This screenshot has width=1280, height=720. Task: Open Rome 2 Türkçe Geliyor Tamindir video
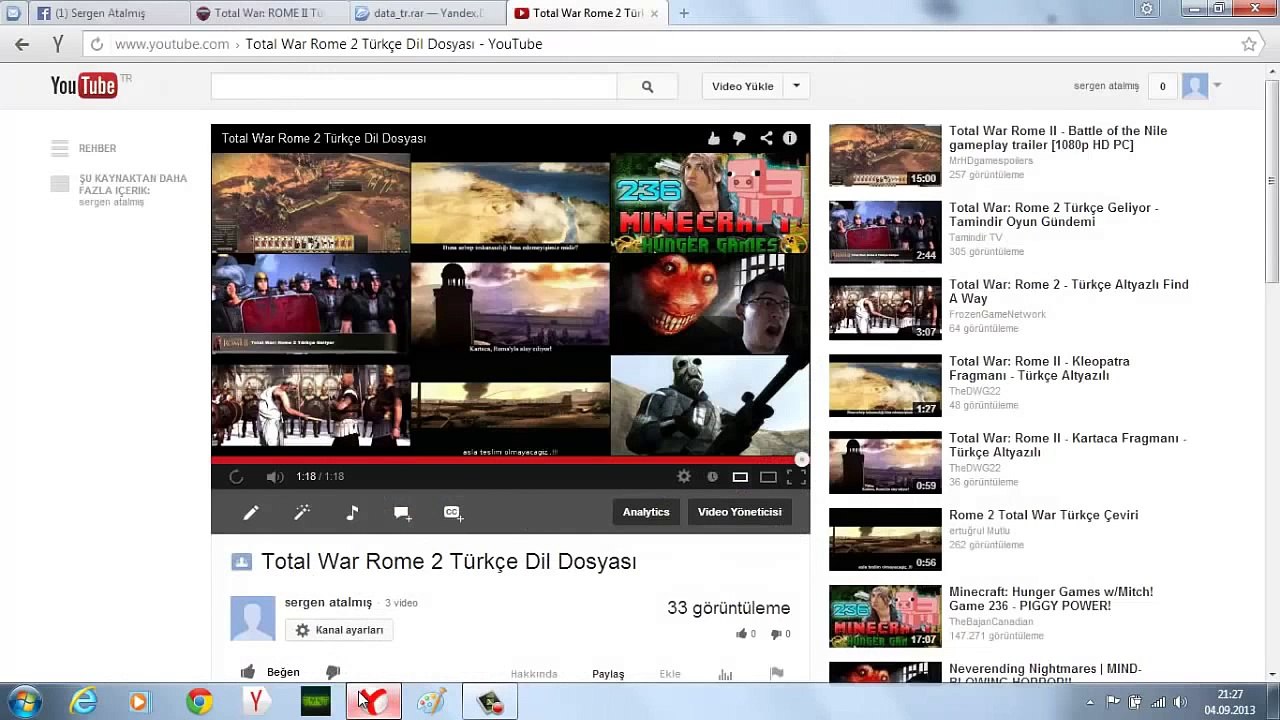click(x=1053, y=215)
